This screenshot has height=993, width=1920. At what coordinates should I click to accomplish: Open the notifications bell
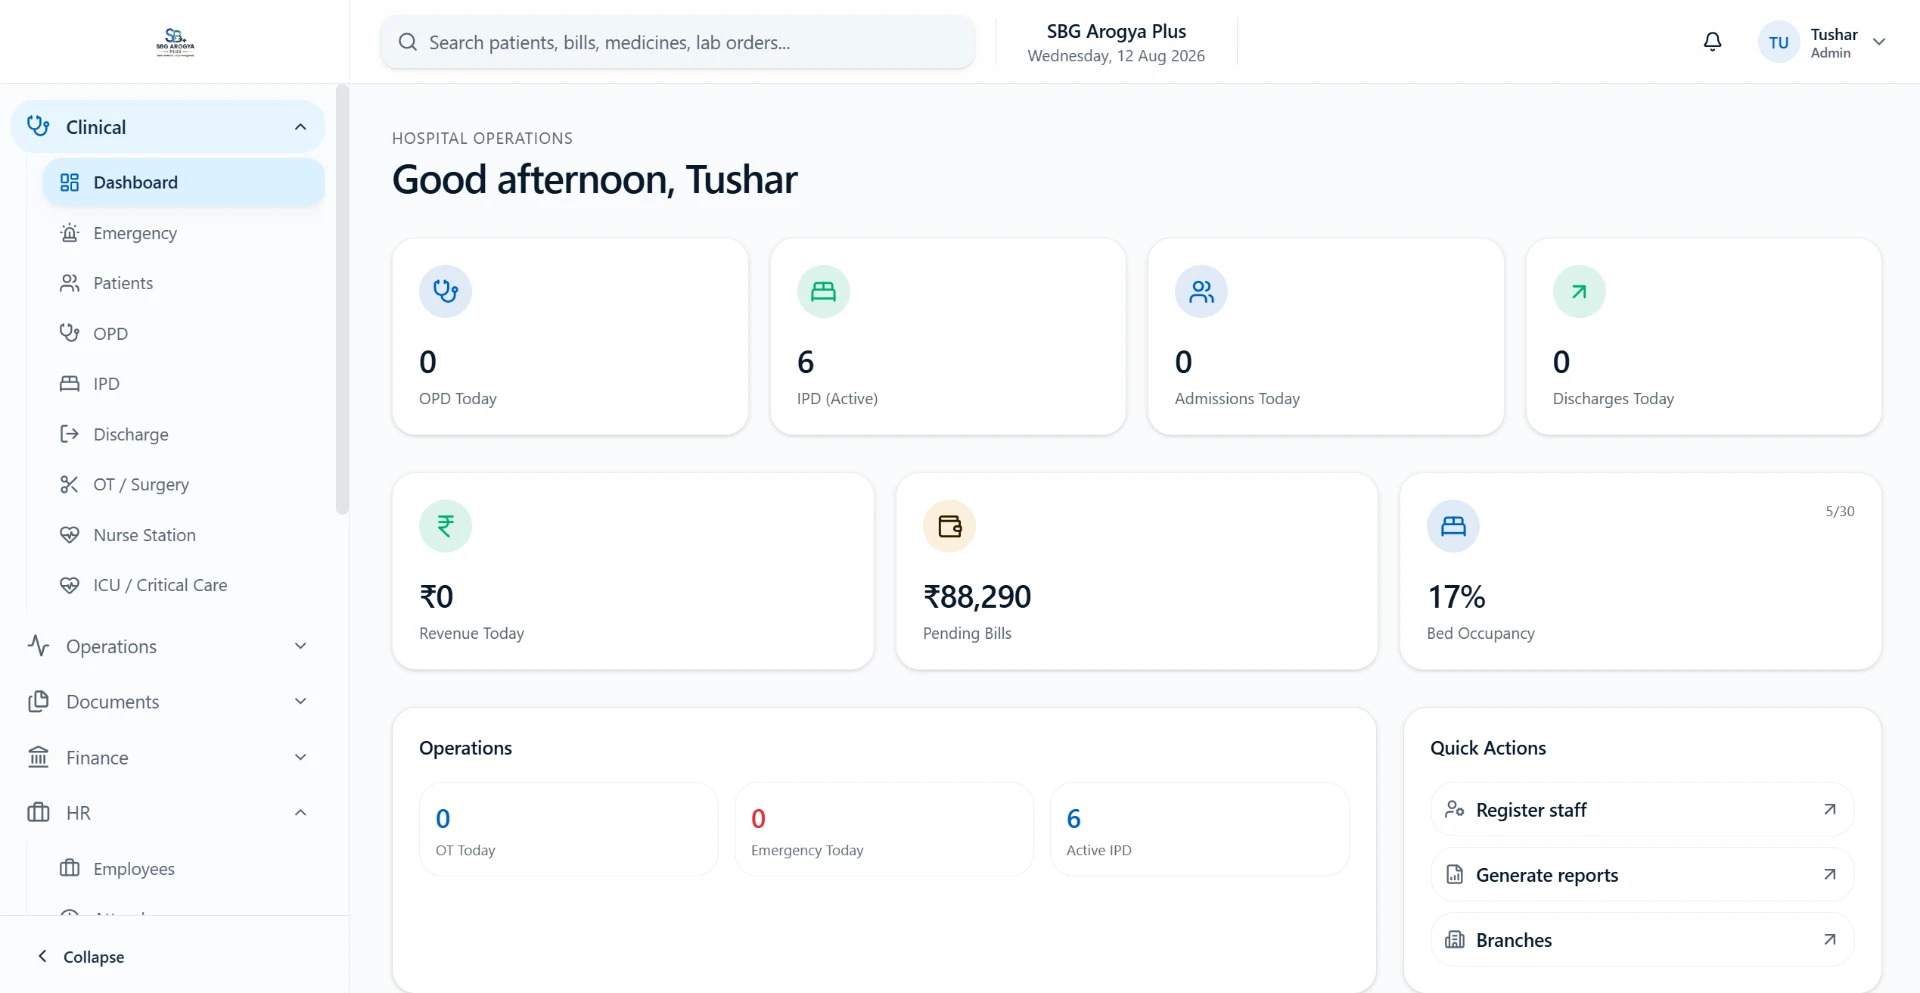click(x=1712, y=42)
